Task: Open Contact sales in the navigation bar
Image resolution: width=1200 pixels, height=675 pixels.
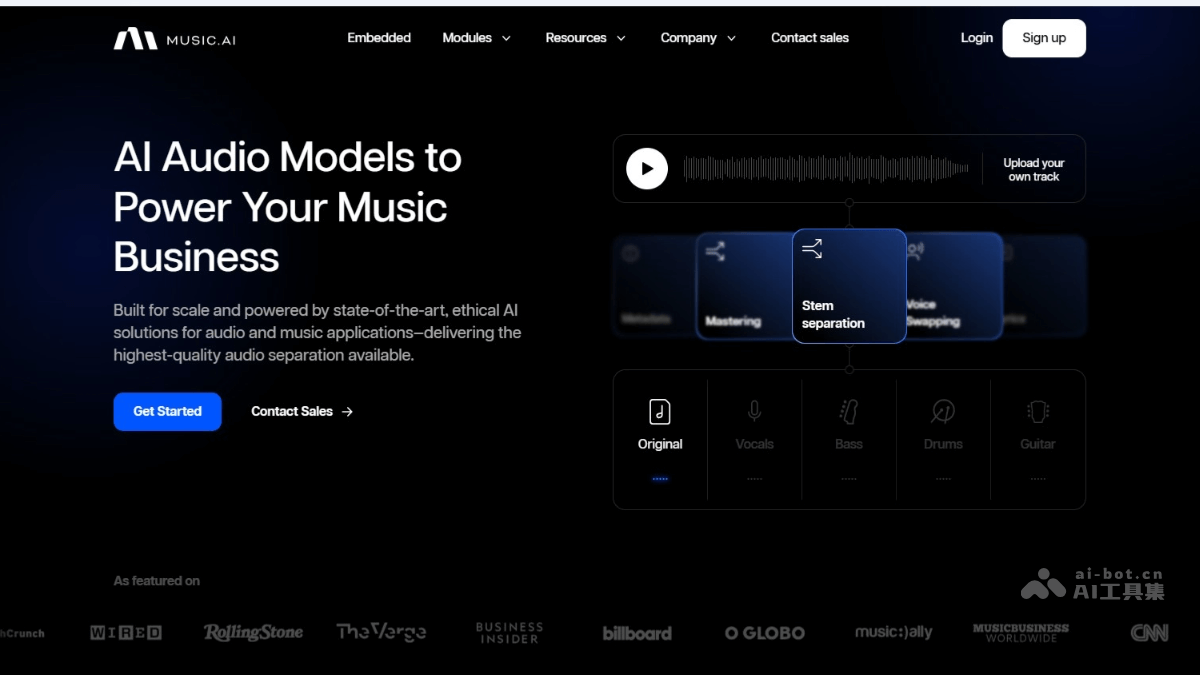Action: click(809, 38)
